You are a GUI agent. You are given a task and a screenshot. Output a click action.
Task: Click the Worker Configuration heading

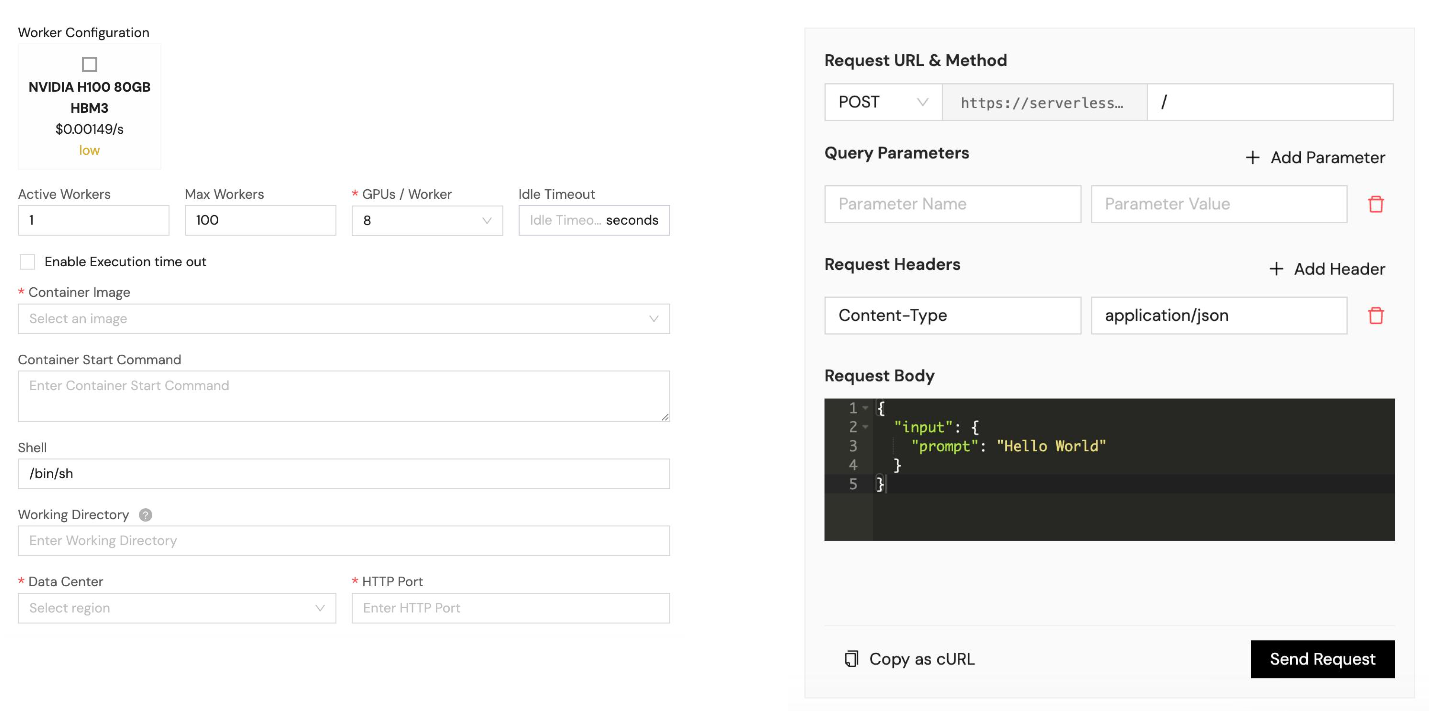(x=84, y=33)
